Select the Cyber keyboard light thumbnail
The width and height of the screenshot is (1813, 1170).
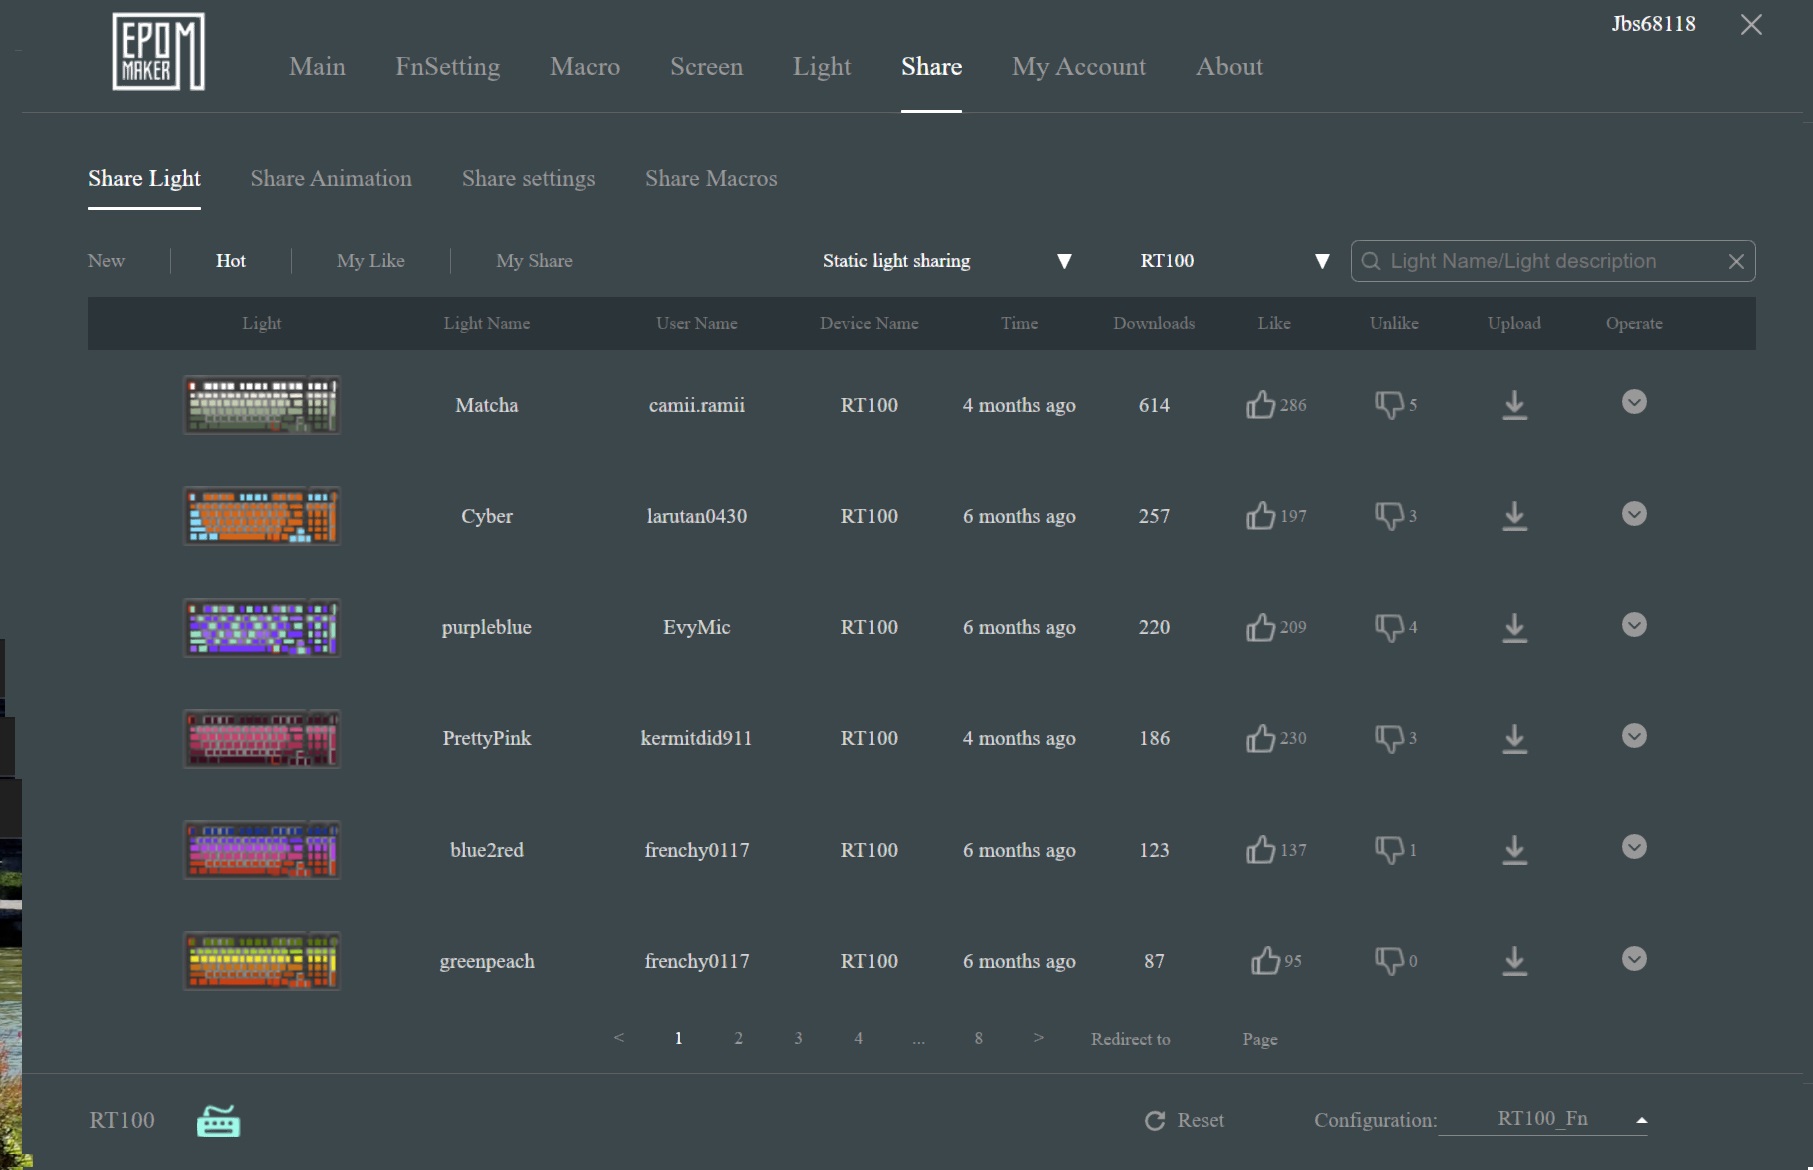point(262,516)
